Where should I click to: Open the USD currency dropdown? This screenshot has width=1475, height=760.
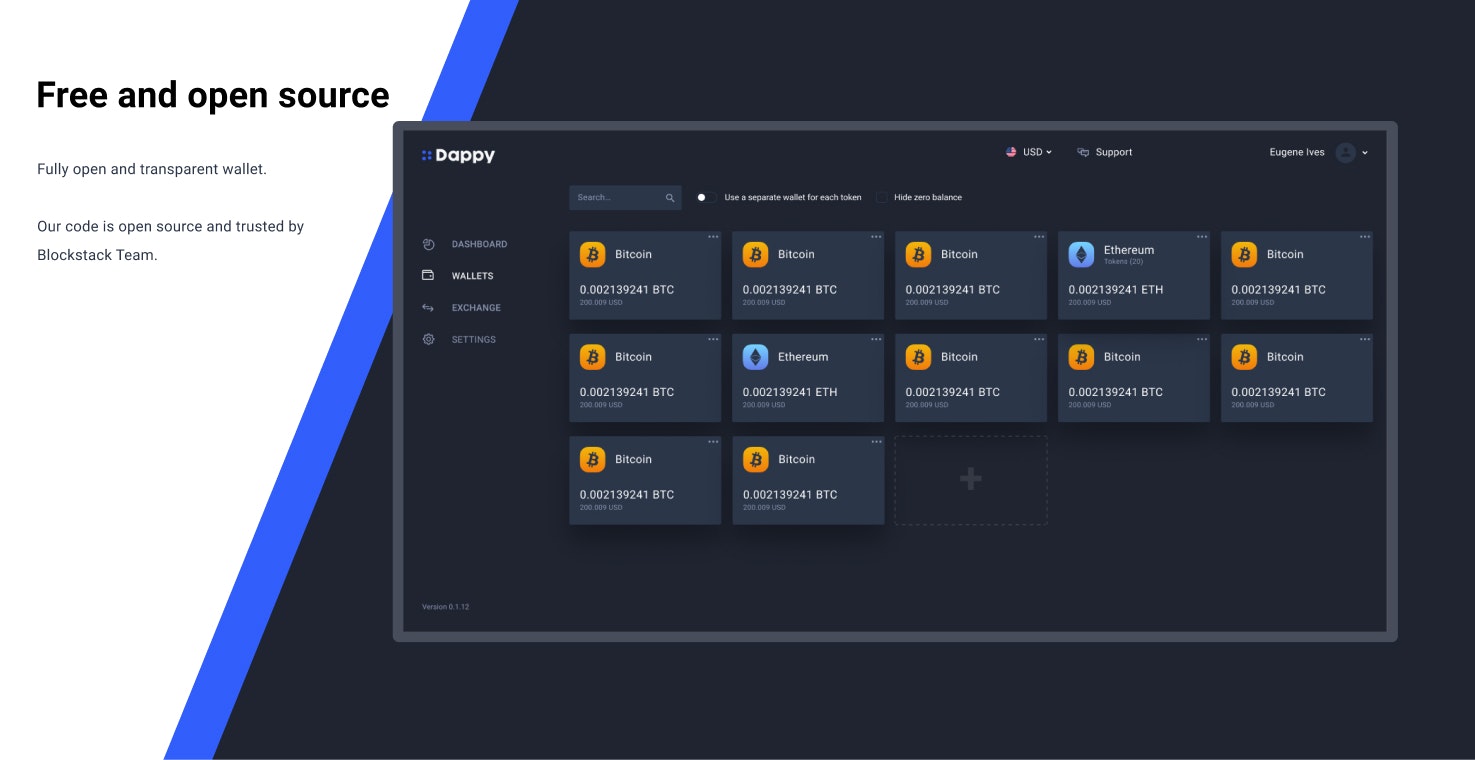(x=1031, y=152)
